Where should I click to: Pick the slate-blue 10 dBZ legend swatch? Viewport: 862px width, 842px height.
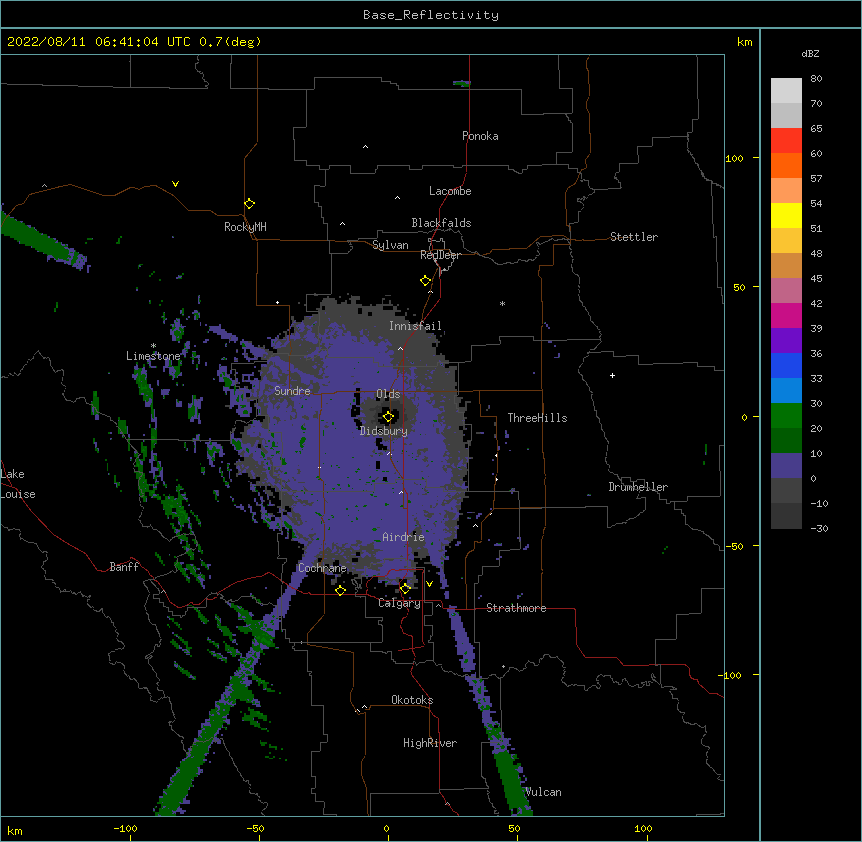point(786,466)
